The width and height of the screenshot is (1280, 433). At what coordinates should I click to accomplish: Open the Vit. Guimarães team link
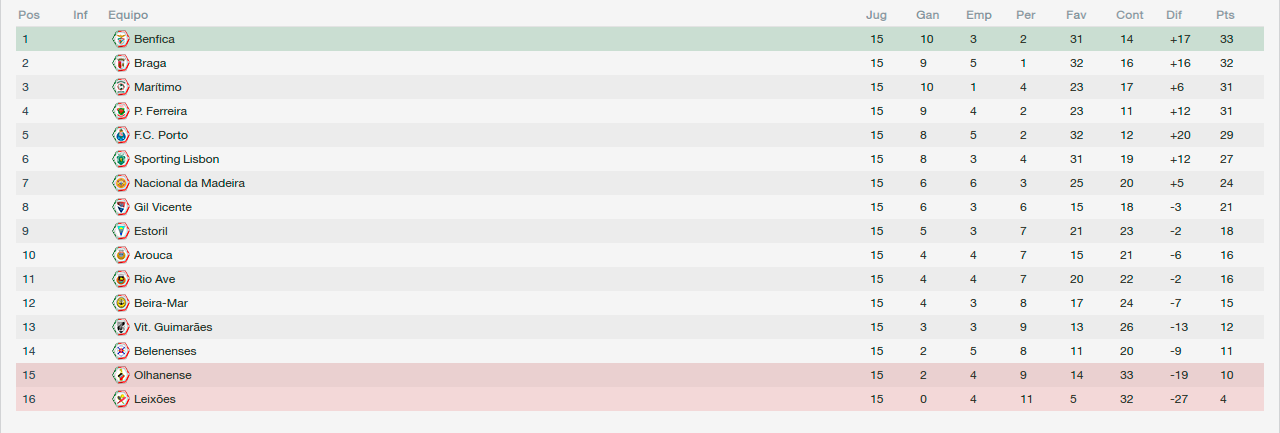click(x=173, y=327)
